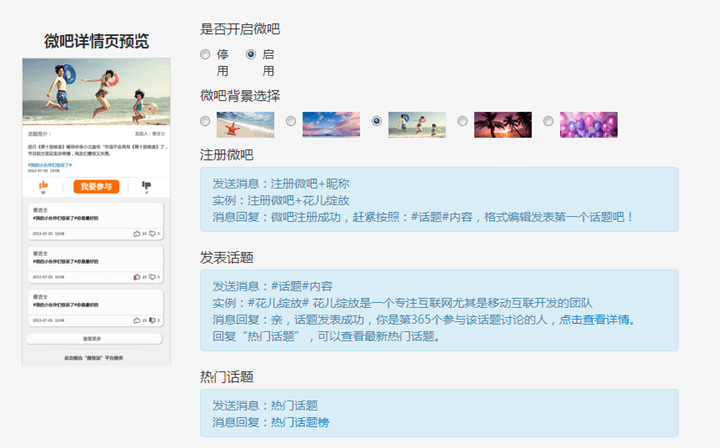Click the purple balloons thumbnail
The height and width of the screenshot is (448, 720).
click(589, 124)
